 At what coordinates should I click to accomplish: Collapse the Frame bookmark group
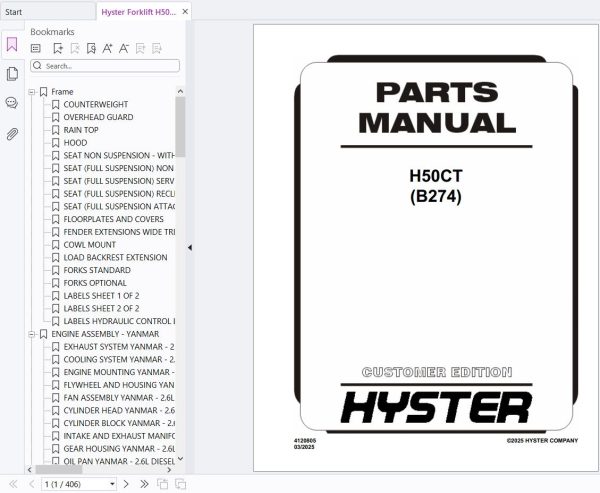point(32,92)
